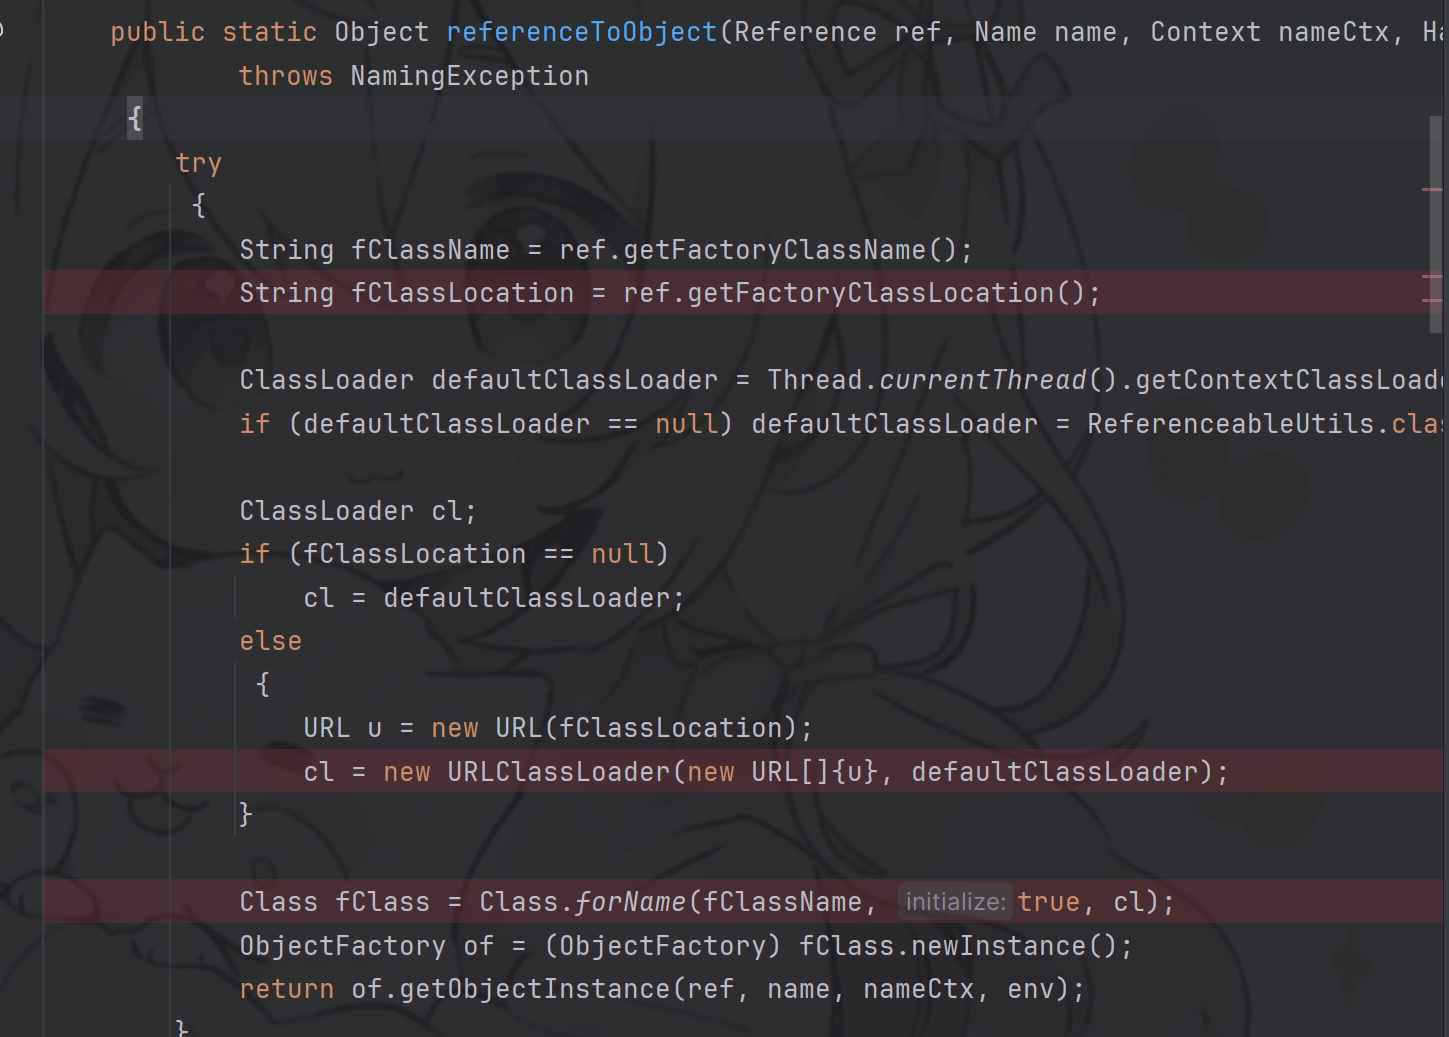
Task: Click the URLClassLoader constructor call
Action: tap(558, 772)
